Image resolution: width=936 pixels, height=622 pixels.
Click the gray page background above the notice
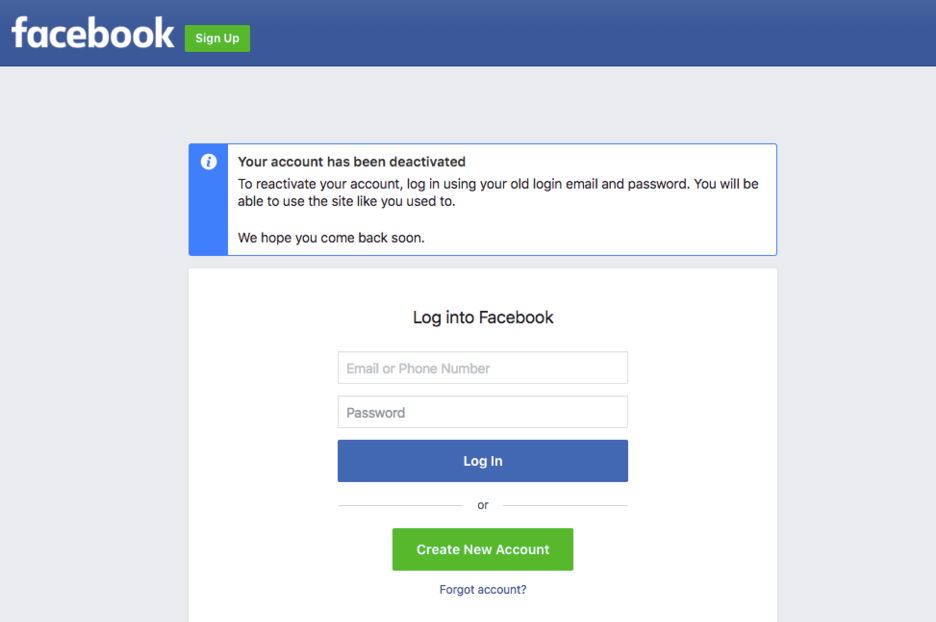pos(482,104)
